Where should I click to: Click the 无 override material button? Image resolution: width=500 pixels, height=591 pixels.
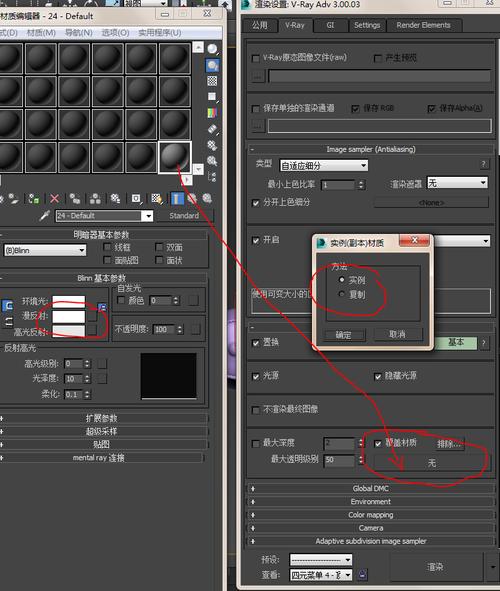pos(432,462)
